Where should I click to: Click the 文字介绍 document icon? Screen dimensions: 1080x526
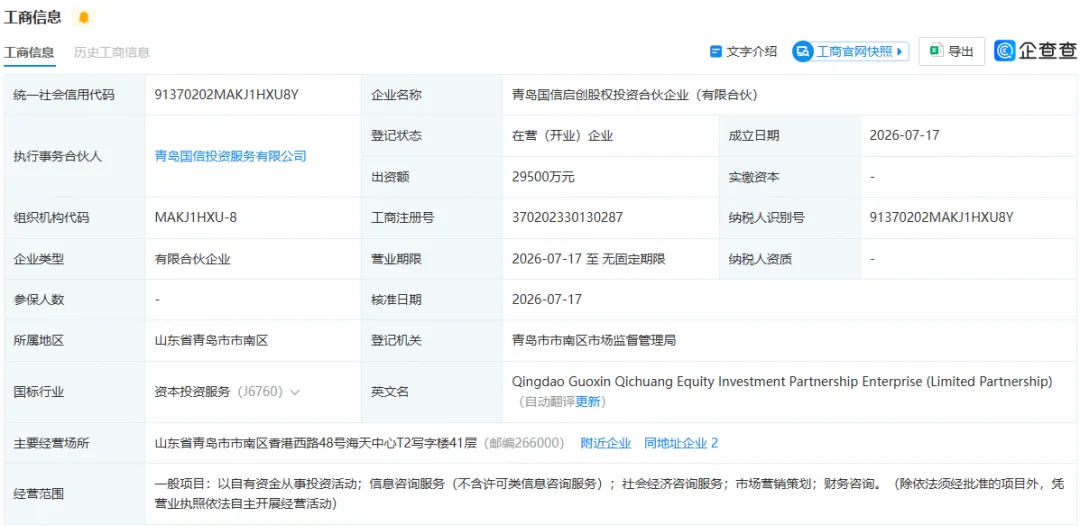pyautogui.click(x=716, y=52)
